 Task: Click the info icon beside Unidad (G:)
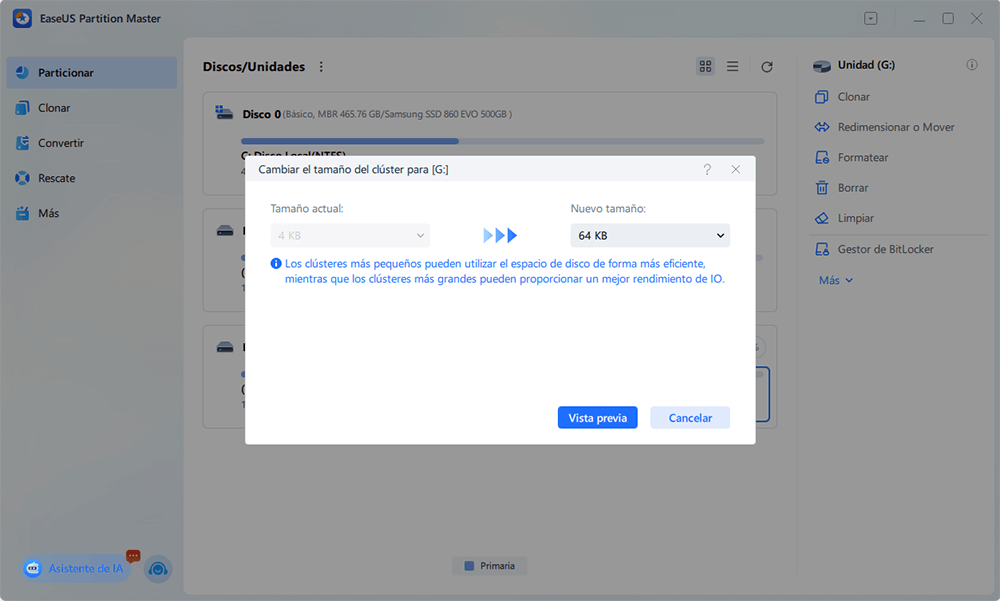point(972,65)
